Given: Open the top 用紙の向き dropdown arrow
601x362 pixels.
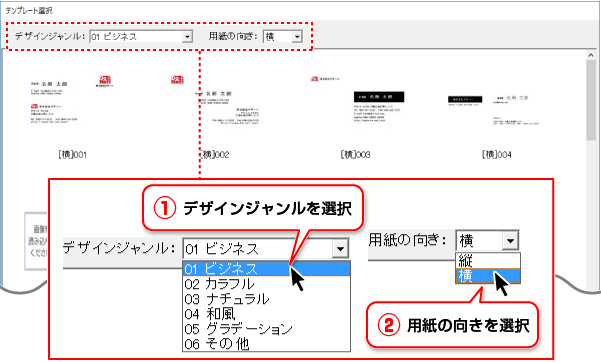Looking at the screenshot, I should coord(297,37).
